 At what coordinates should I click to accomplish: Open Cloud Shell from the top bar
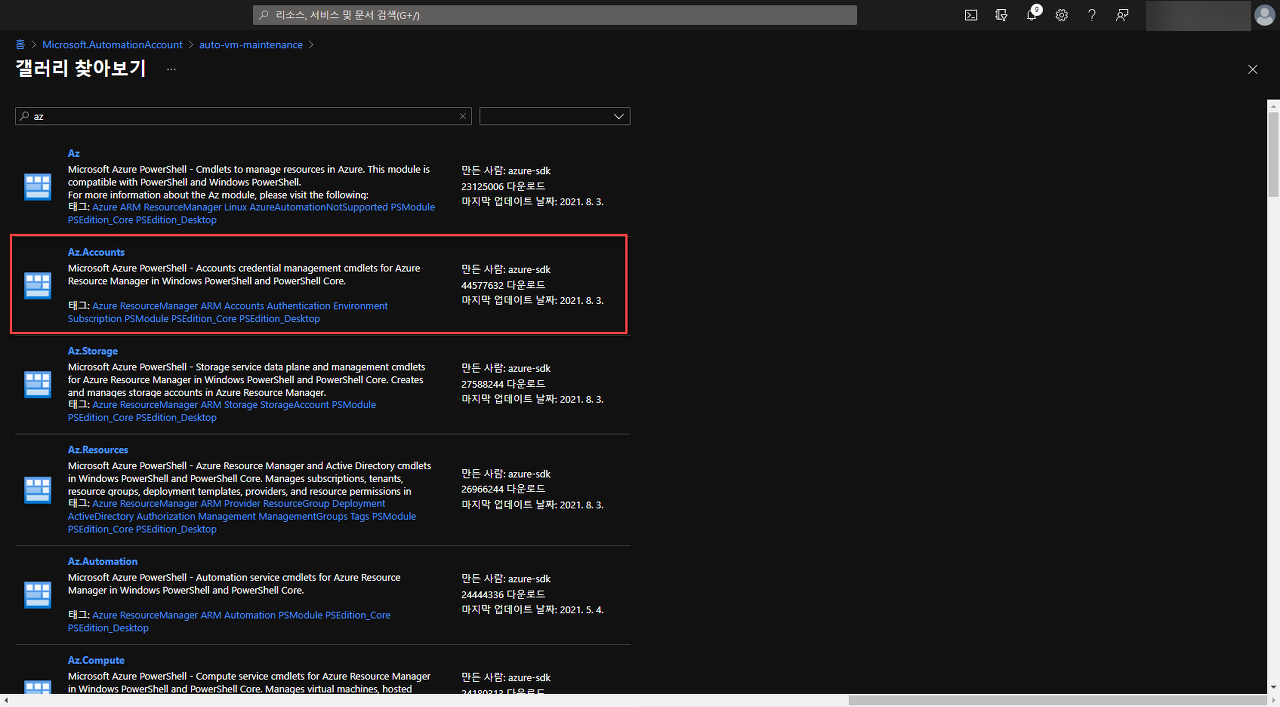[x=971, y=15]
